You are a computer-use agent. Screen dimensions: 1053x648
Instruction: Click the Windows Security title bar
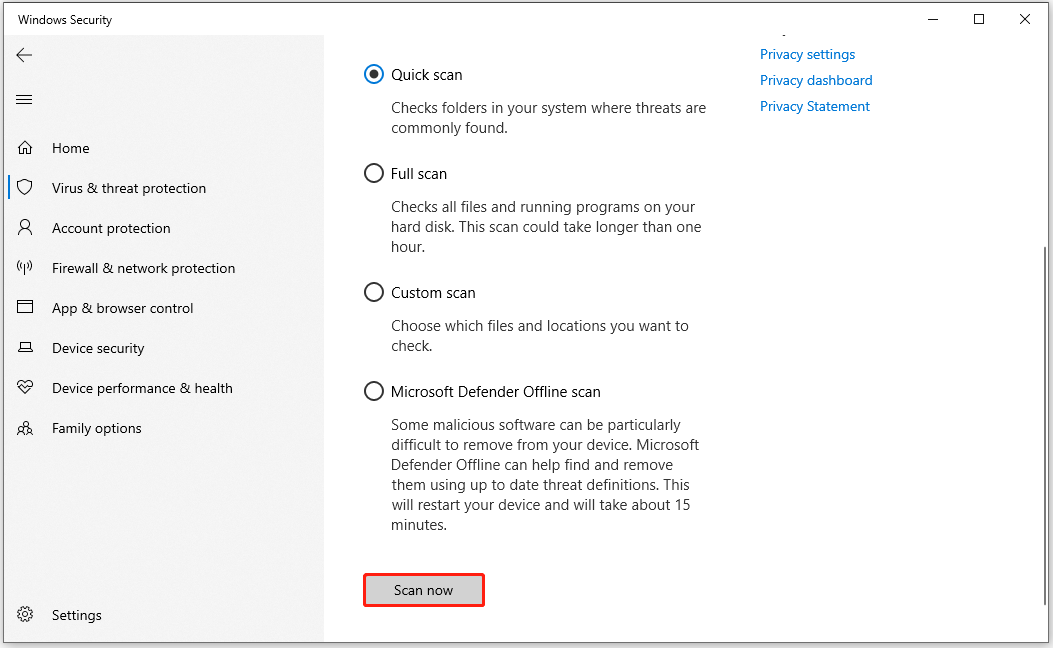point(64,19)
